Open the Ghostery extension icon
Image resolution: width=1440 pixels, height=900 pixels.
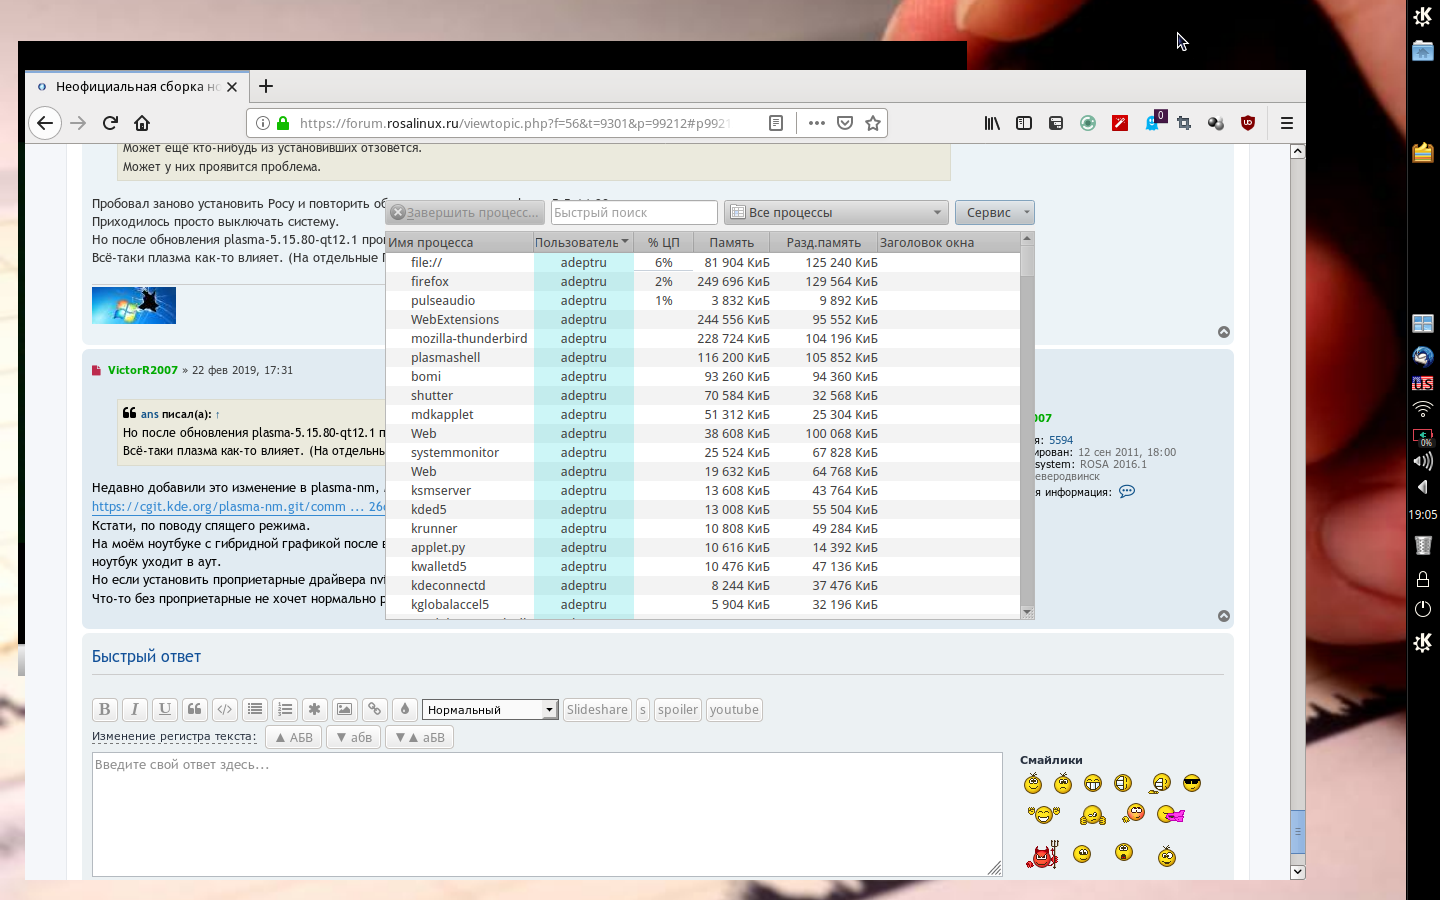(1152, 123)
